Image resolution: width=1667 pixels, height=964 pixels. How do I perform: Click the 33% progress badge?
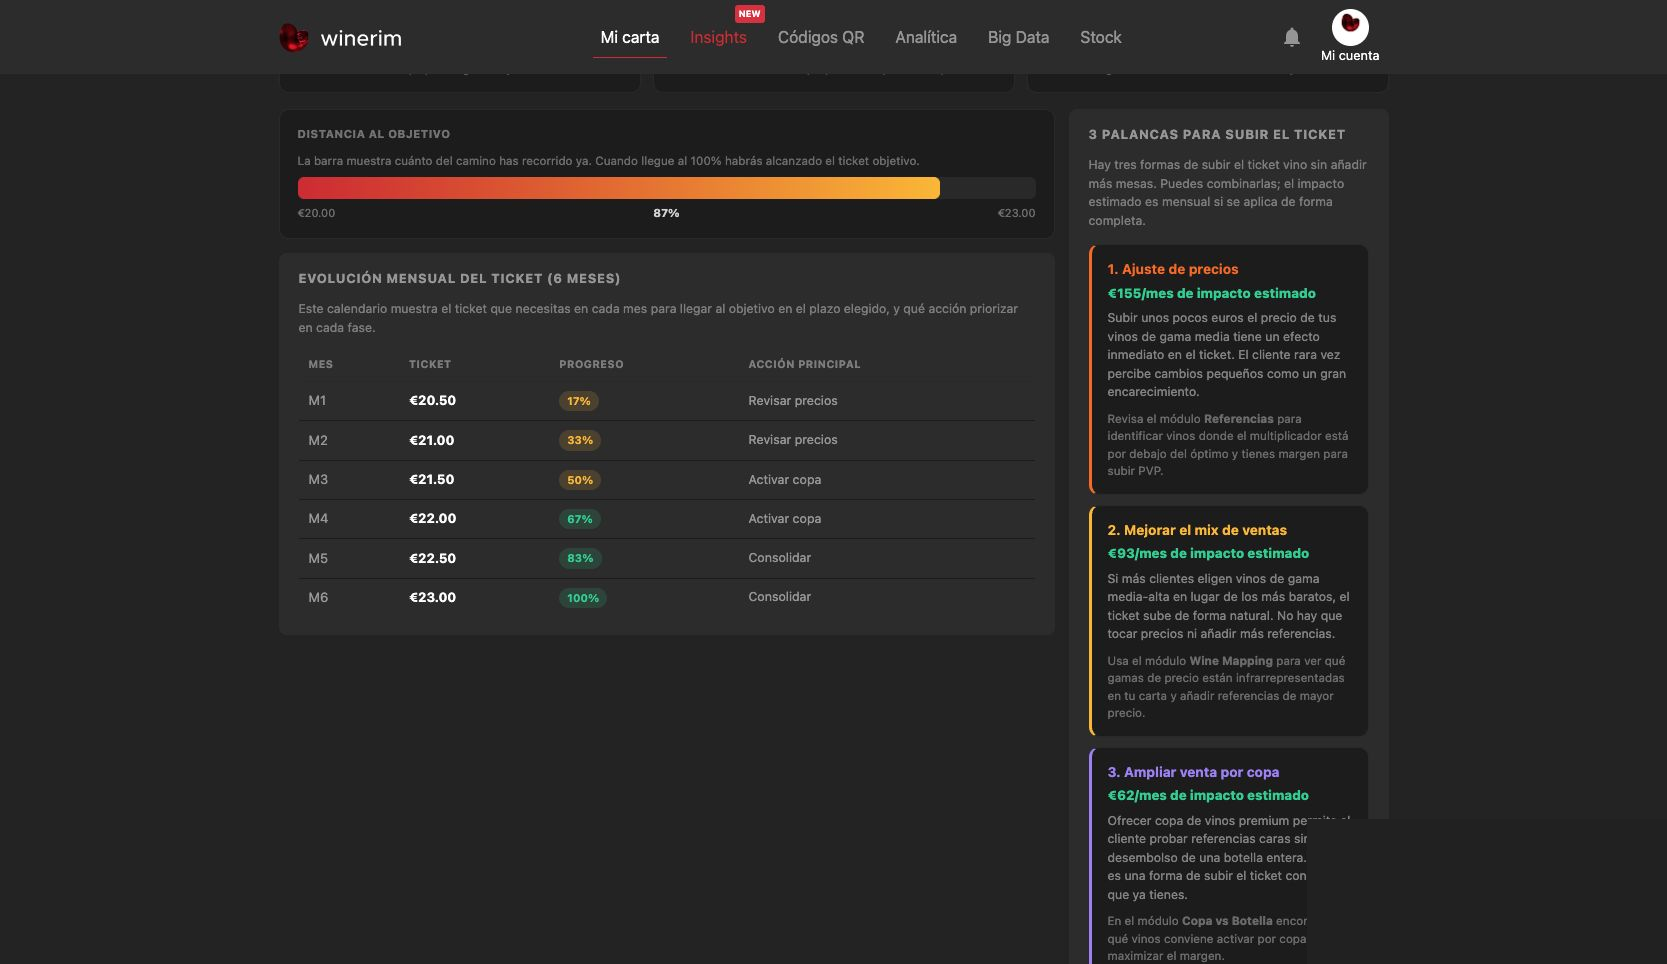(580, 440)
